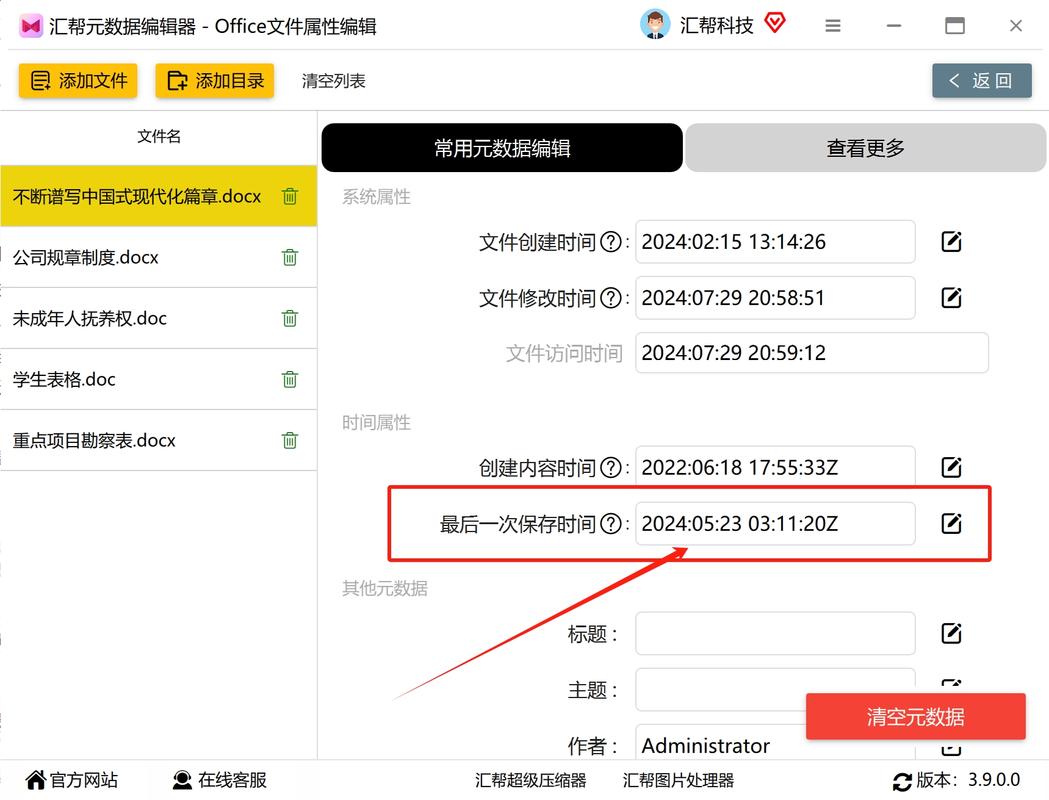Click 添加目录 button

pos(215,81)
